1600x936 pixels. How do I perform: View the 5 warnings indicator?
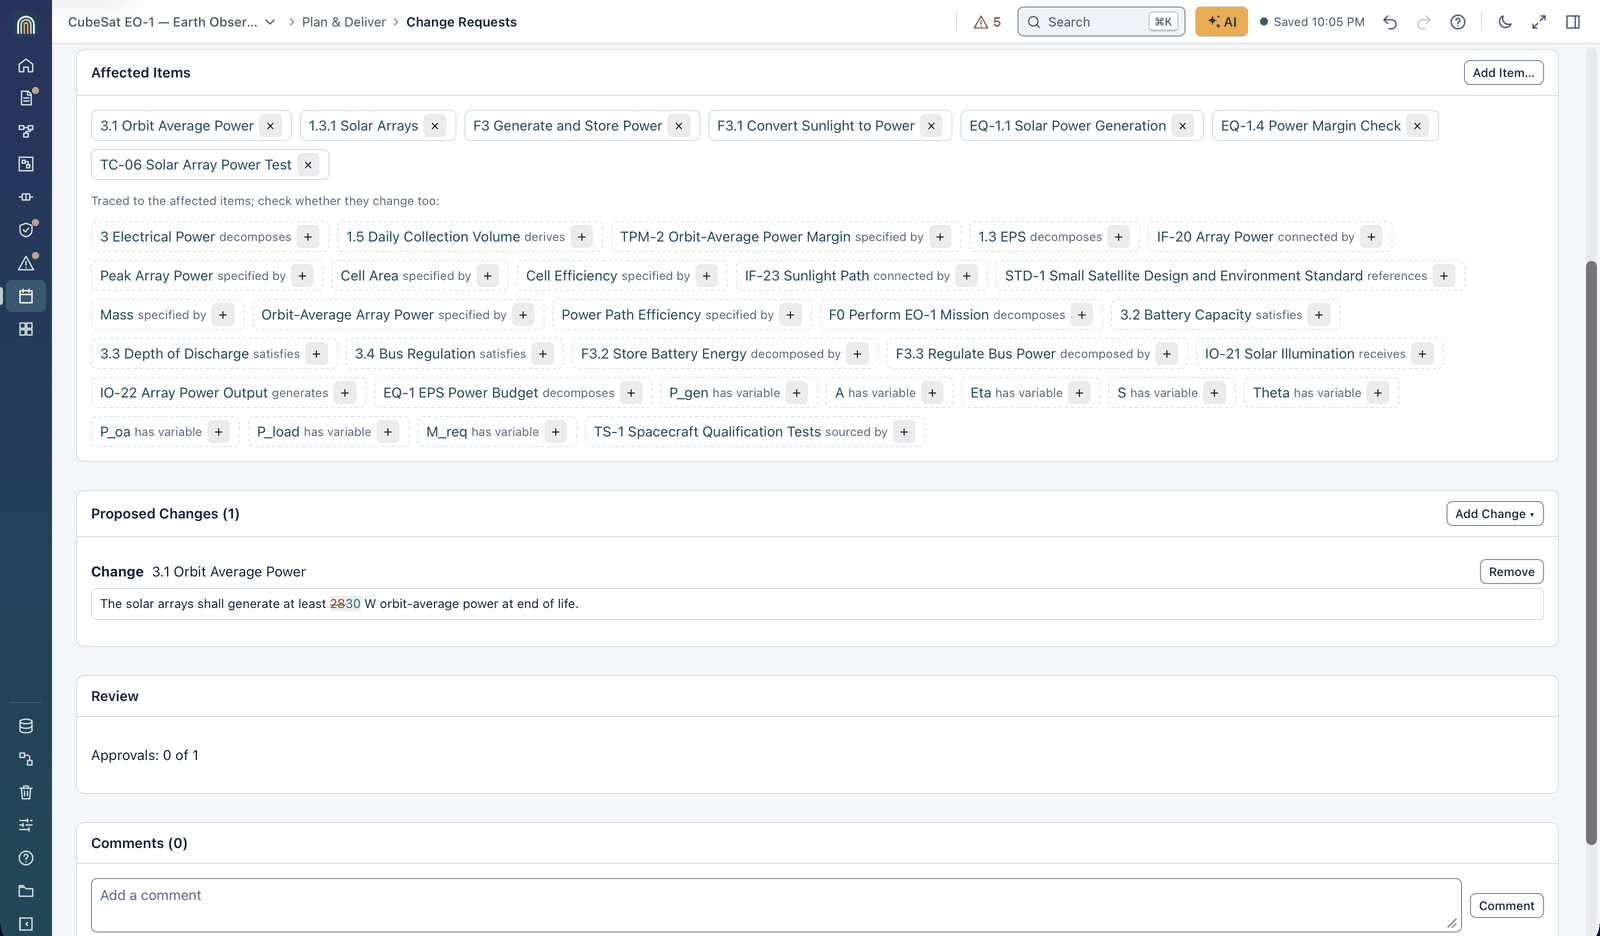click(x=987, y=22)
